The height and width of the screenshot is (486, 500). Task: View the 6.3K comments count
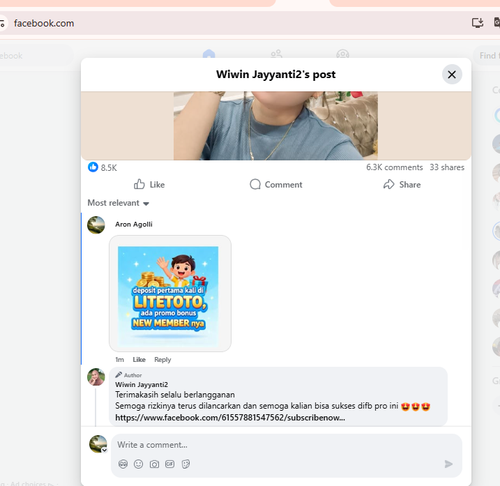394,167
